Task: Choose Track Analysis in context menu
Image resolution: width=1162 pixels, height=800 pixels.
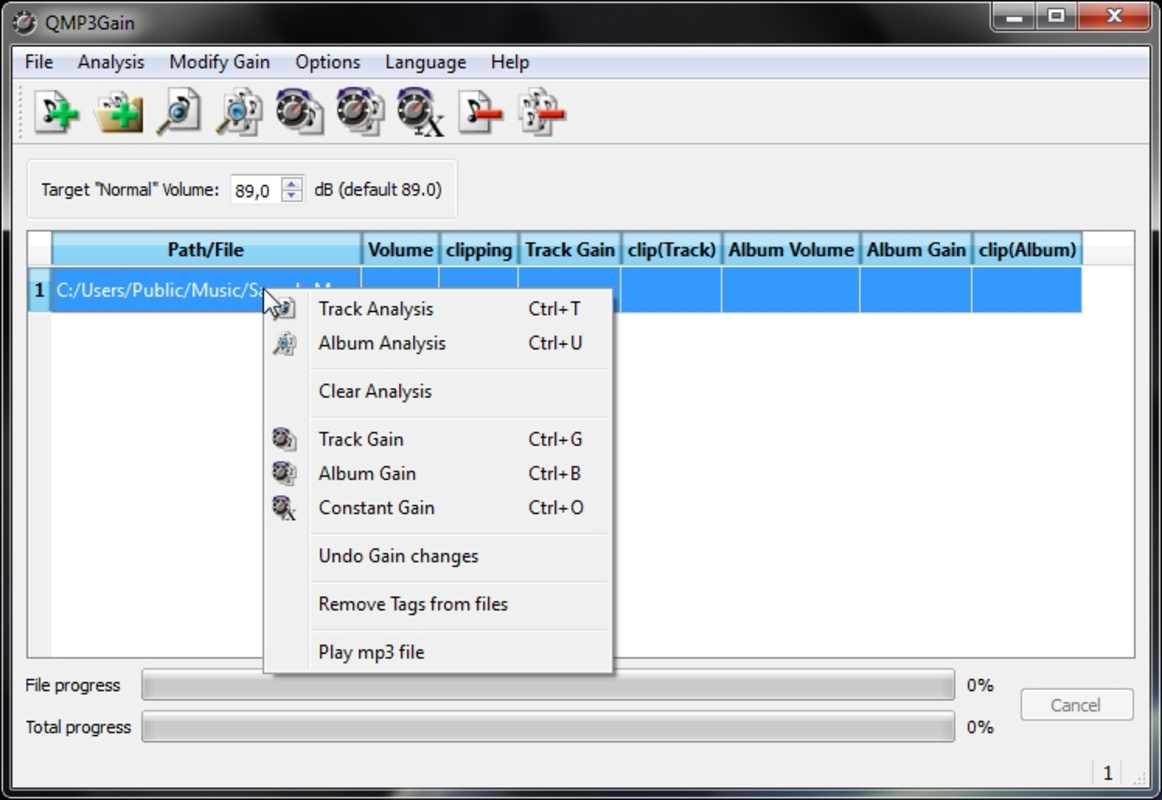Action: [438, 309]
